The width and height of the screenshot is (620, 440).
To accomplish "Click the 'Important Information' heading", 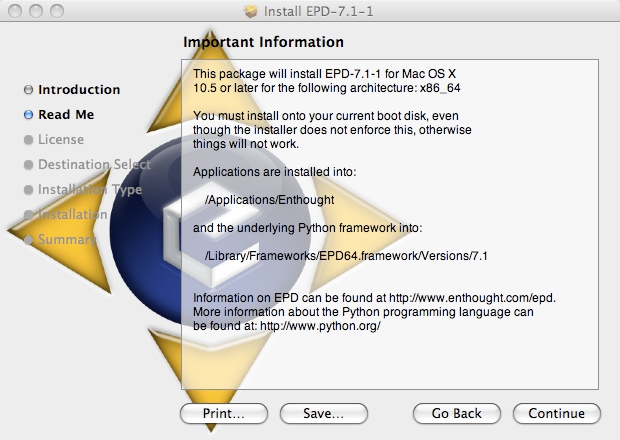I will click(x=264, y=42).
